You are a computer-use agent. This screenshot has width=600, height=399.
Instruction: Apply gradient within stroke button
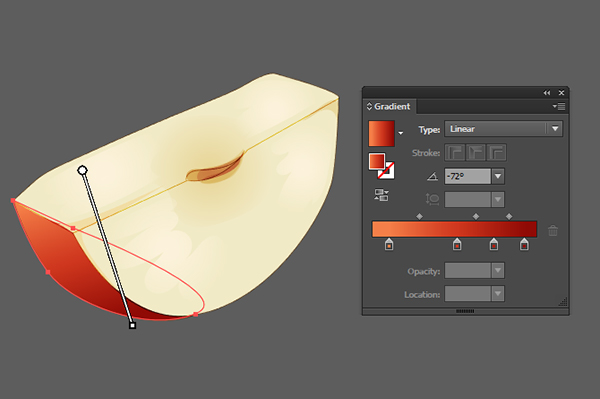455,153
